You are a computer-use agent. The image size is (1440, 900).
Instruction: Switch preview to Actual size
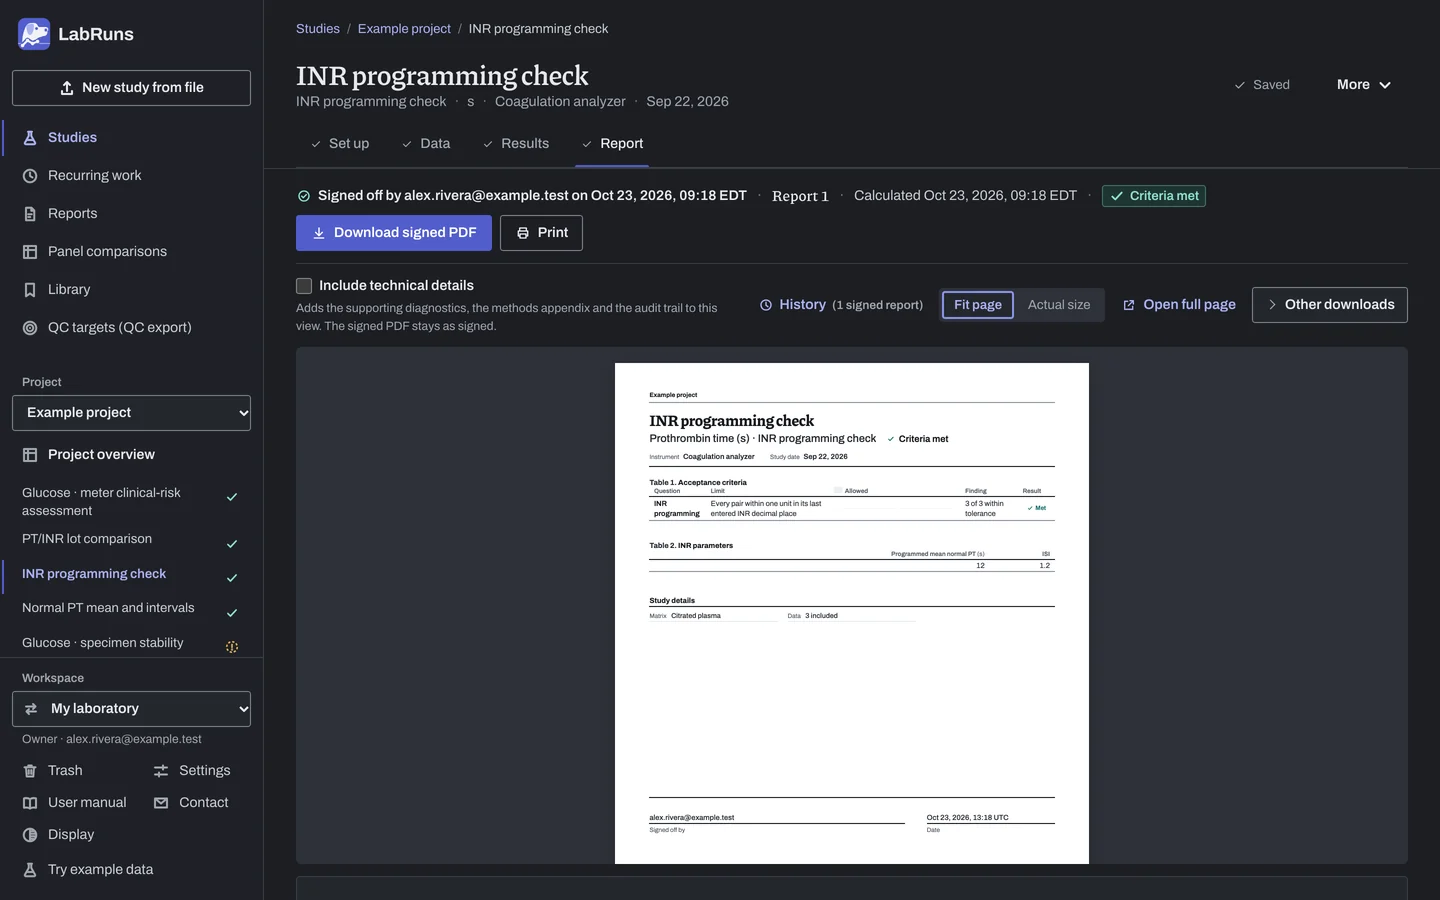1059,305
